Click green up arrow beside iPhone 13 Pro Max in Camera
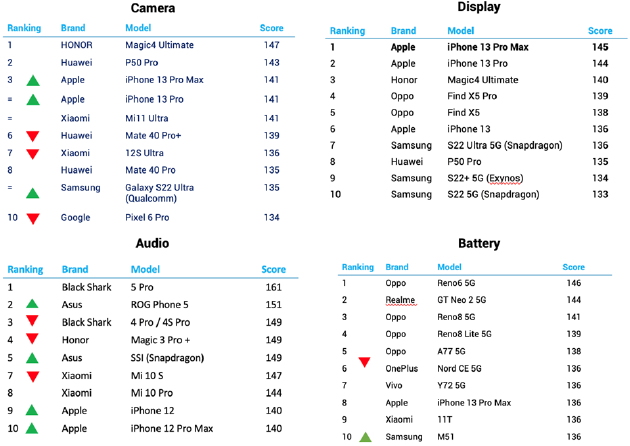This screenshot has width=630, height=446. coord(32,81)
